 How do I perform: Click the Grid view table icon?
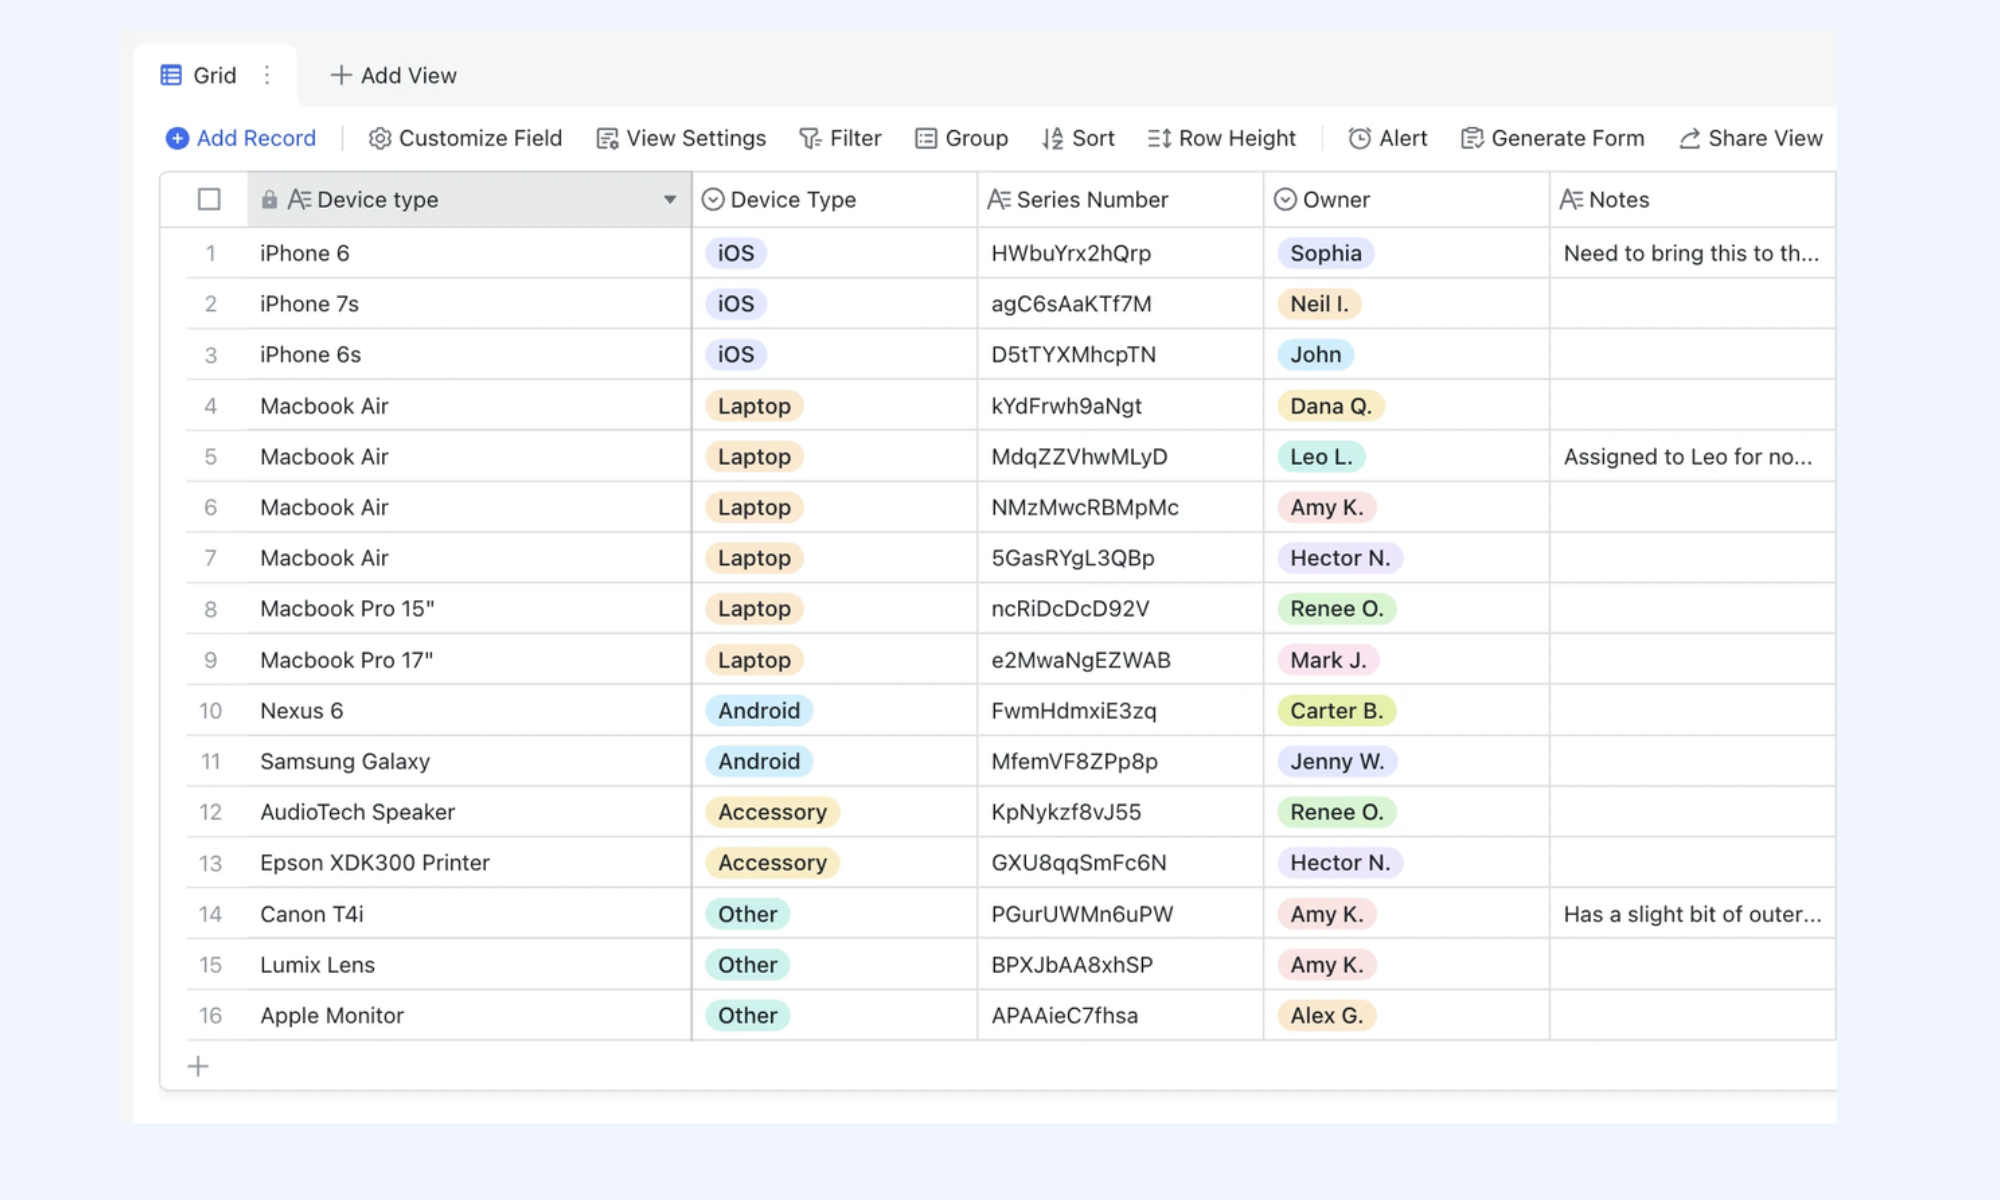coord(171,75)
